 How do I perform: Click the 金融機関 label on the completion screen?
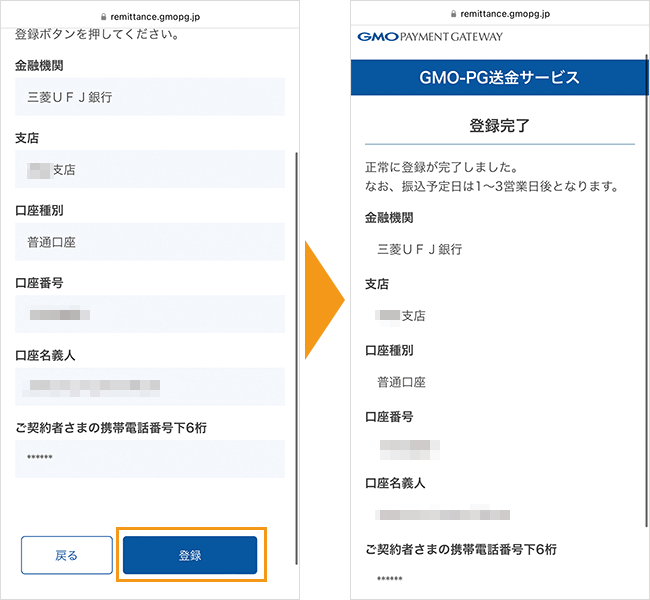tap(389, 218)
